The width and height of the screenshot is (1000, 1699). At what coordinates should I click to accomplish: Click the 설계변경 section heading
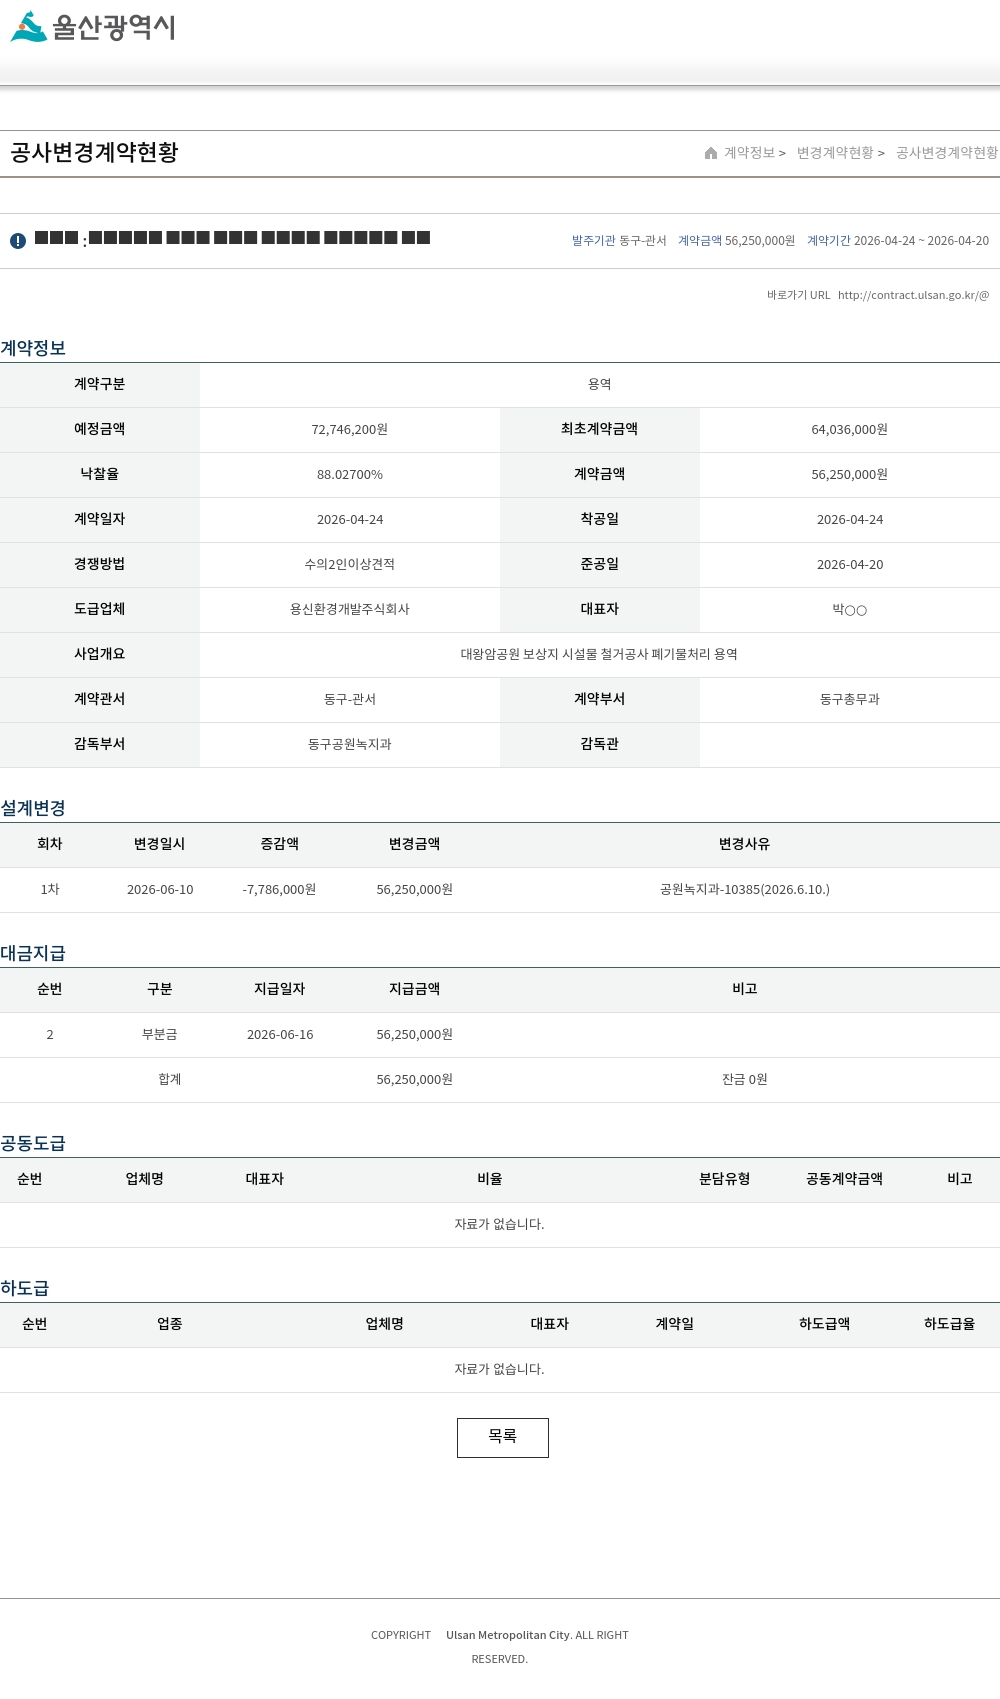33,808
